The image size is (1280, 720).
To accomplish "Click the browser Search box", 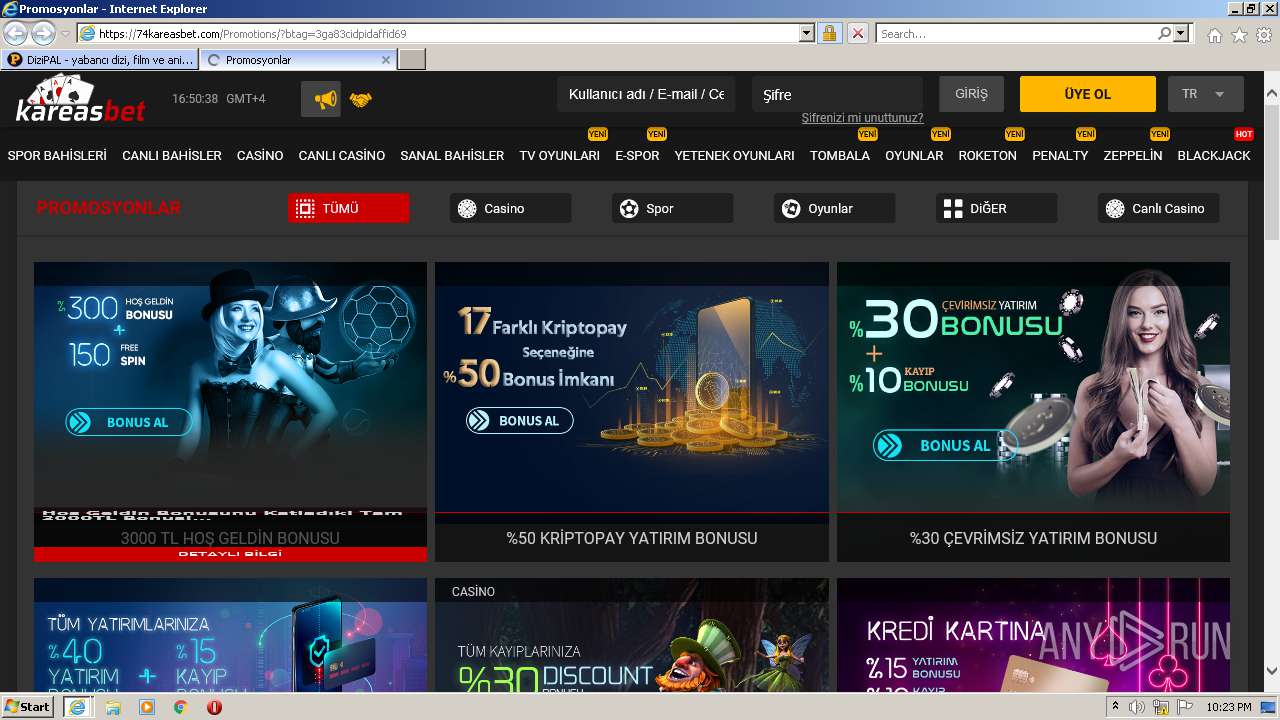I will [x=1016, y=33].
